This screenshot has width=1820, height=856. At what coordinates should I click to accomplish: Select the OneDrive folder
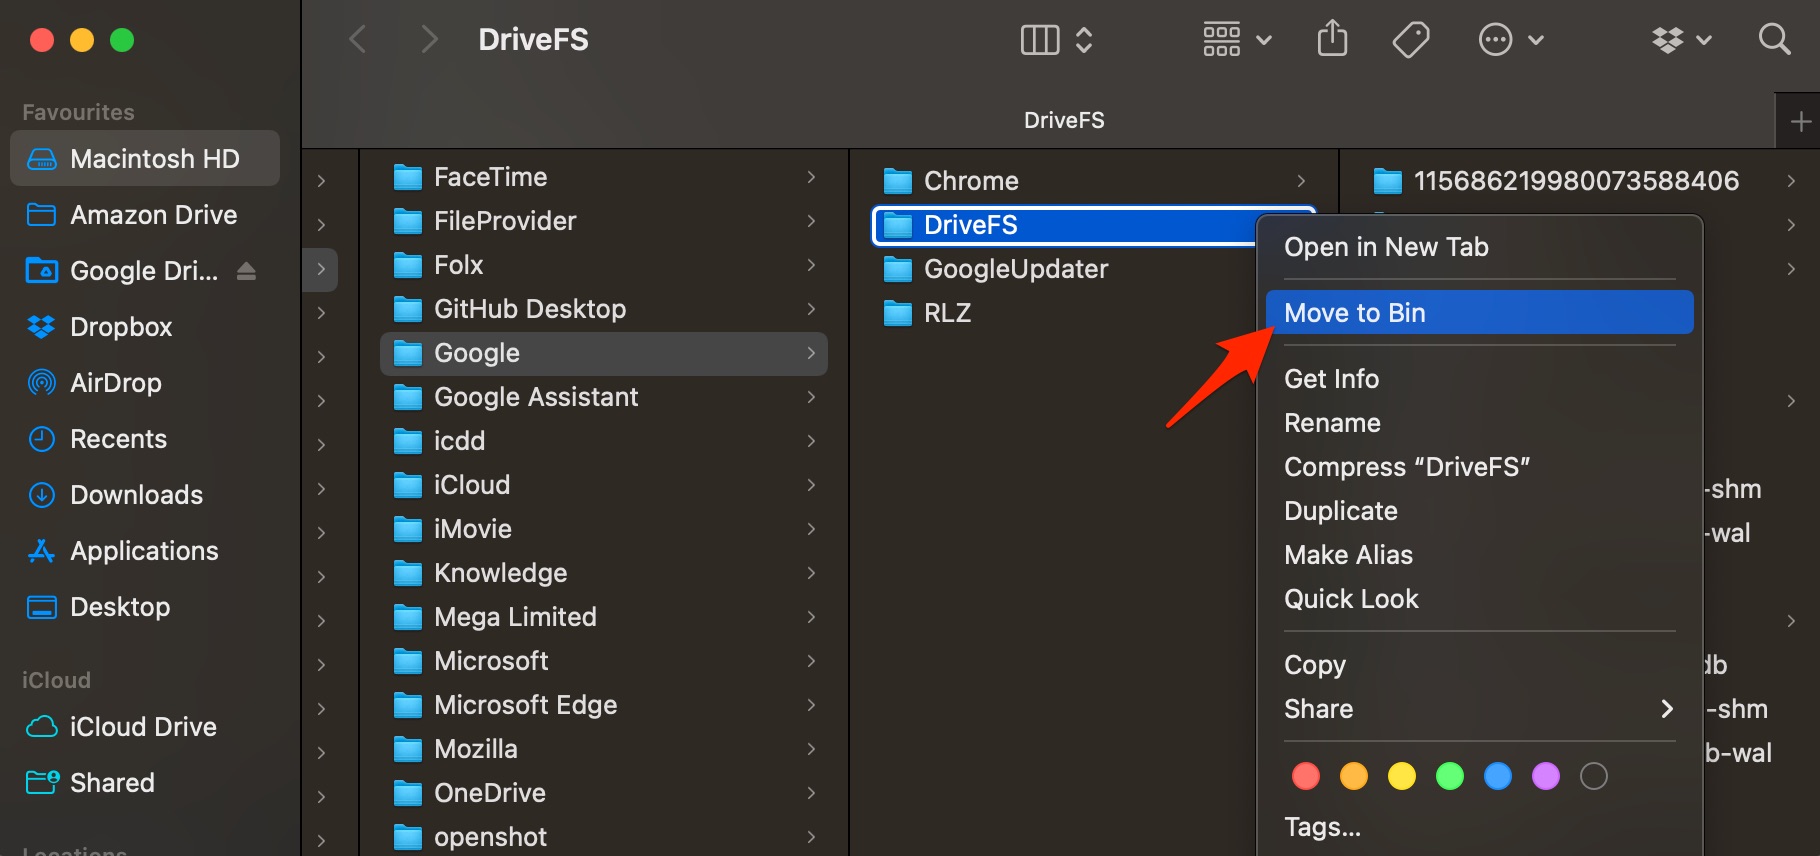[604, 793]
